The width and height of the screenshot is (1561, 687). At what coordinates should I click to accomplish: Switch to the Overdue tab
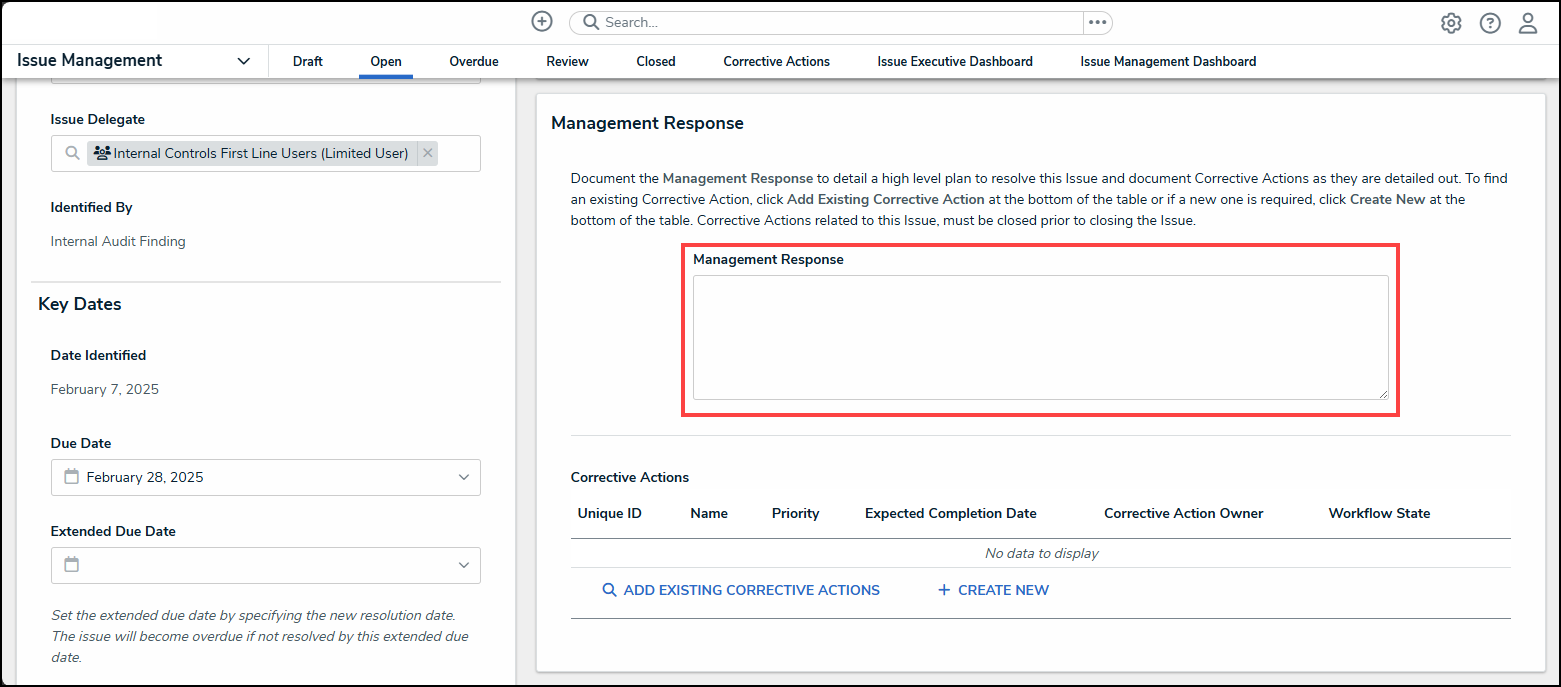click(473, 61)
